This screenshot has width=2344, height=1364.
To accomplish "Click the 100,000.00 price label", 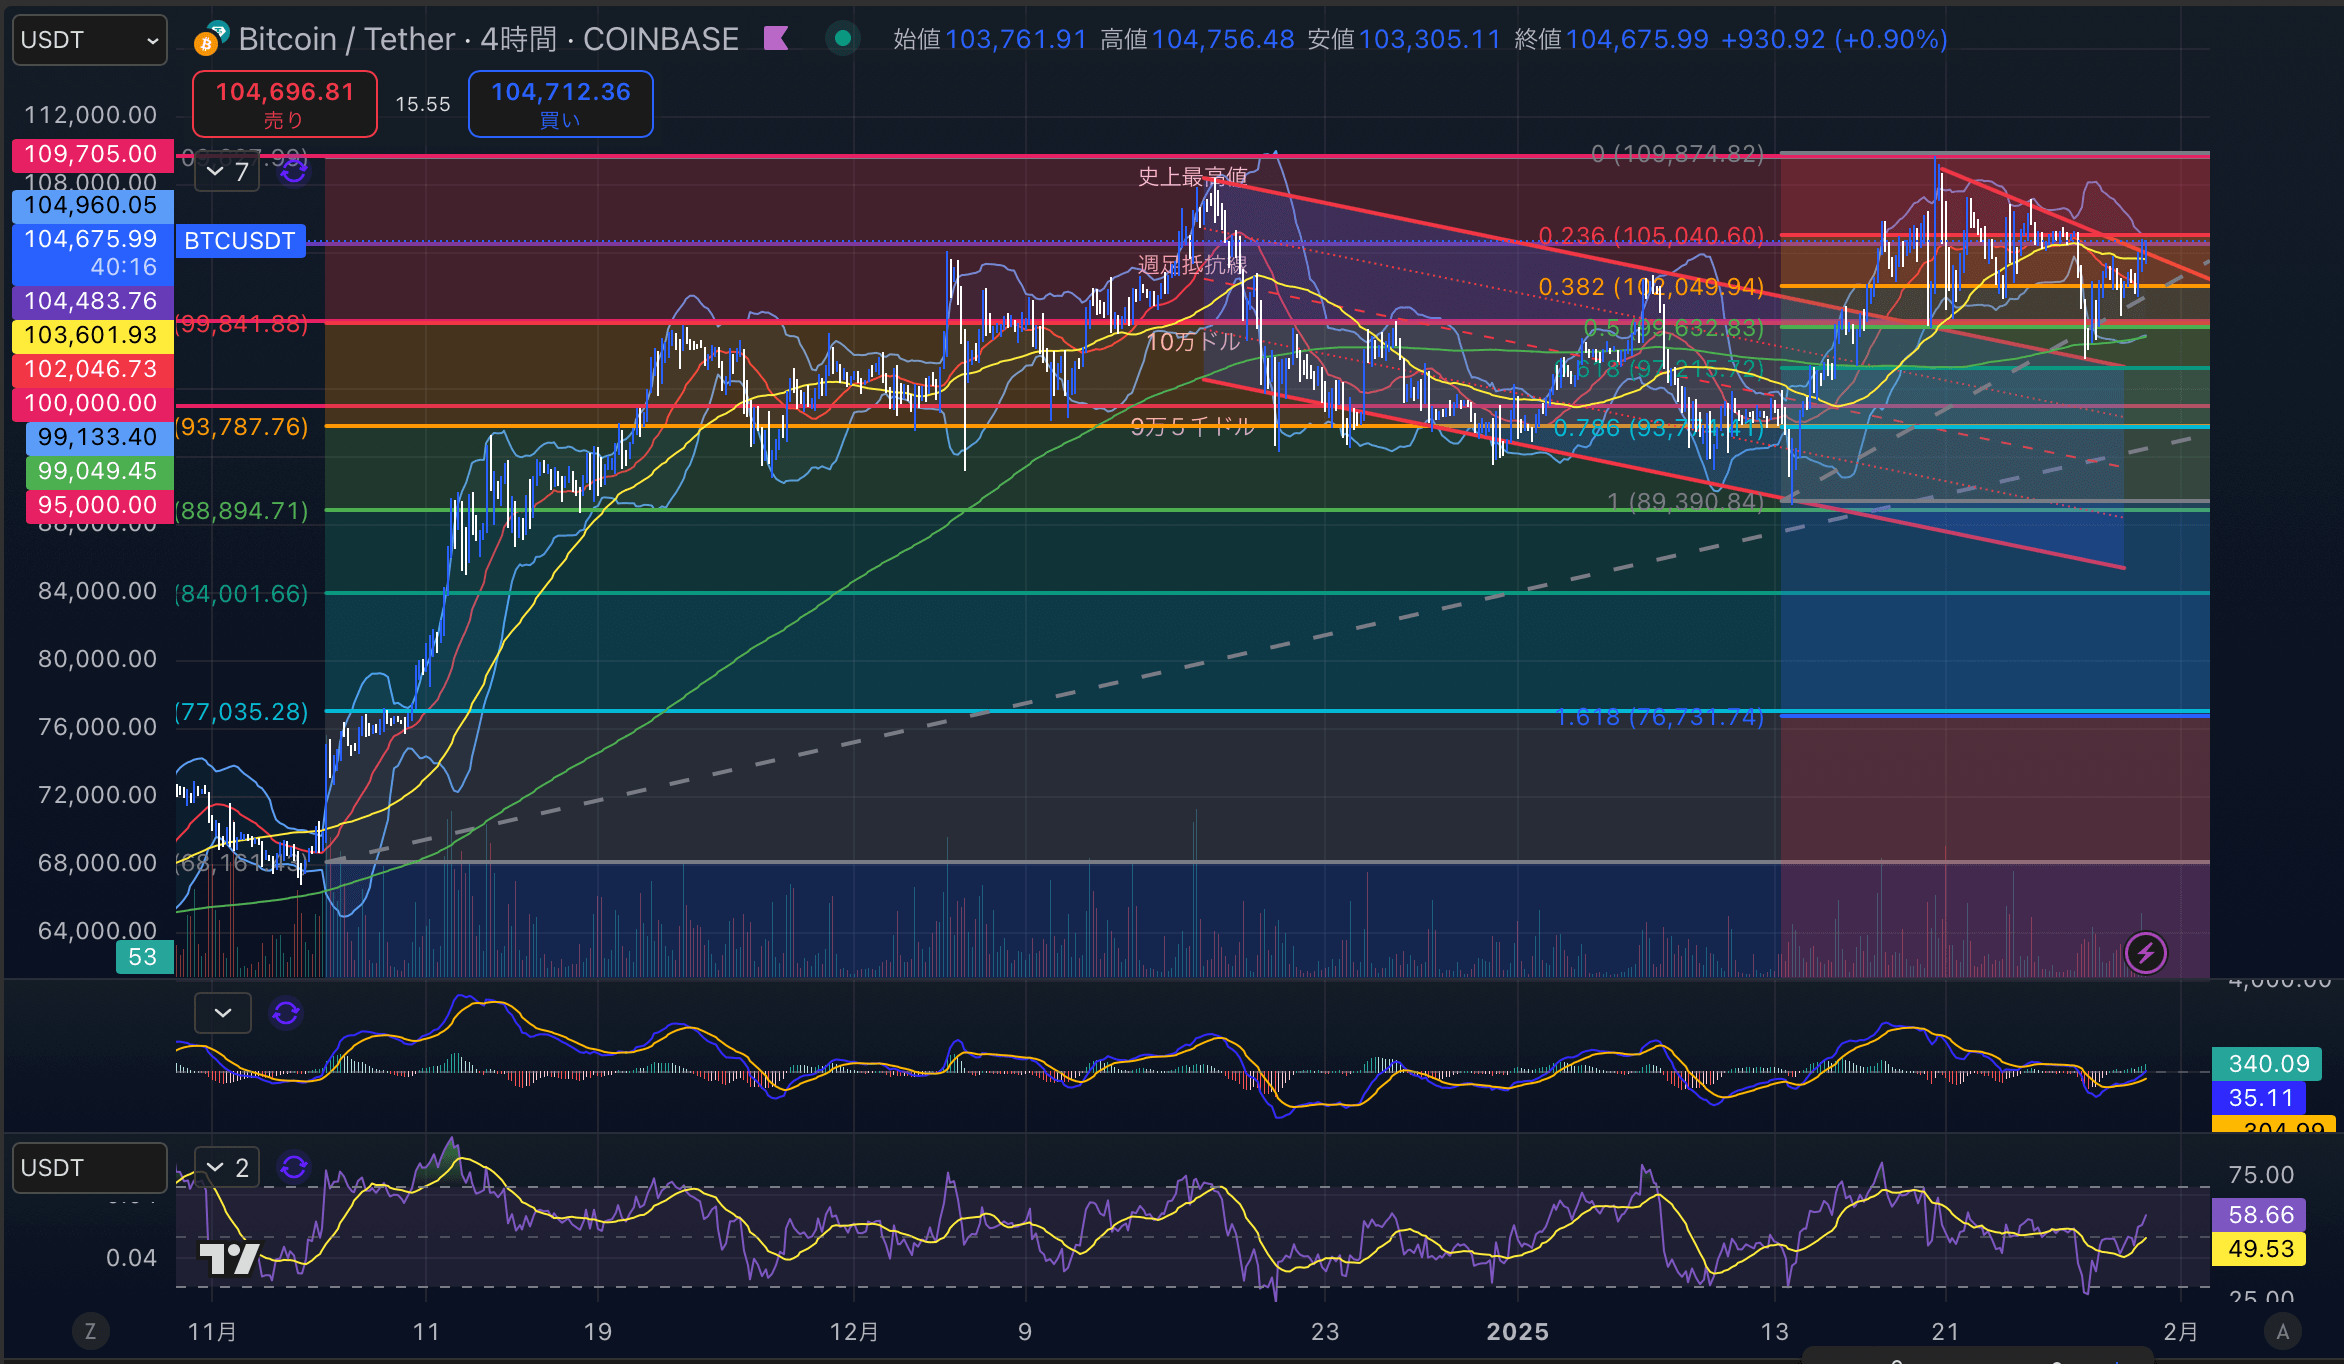I will [x=92, y=403].
